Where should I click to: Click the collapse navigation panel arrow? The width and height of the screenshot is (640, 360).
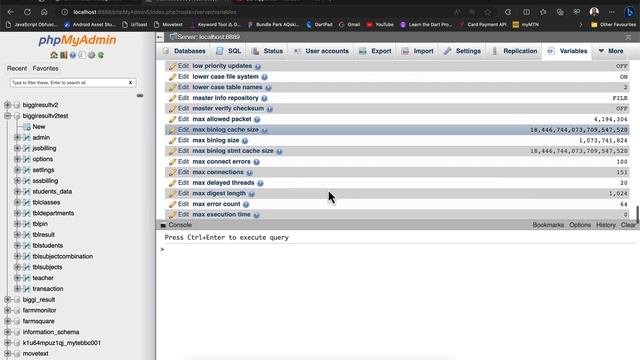(160, 37)
